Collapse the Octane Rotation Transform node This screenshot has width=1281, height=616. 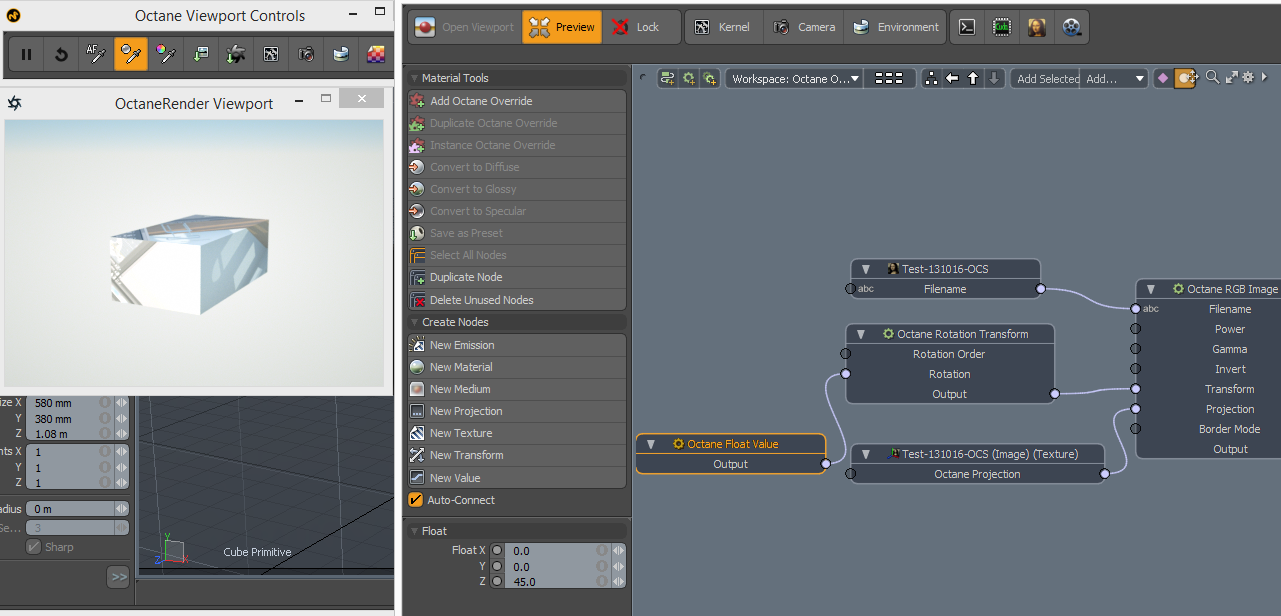pyautogui.click(x=861, y=334)
